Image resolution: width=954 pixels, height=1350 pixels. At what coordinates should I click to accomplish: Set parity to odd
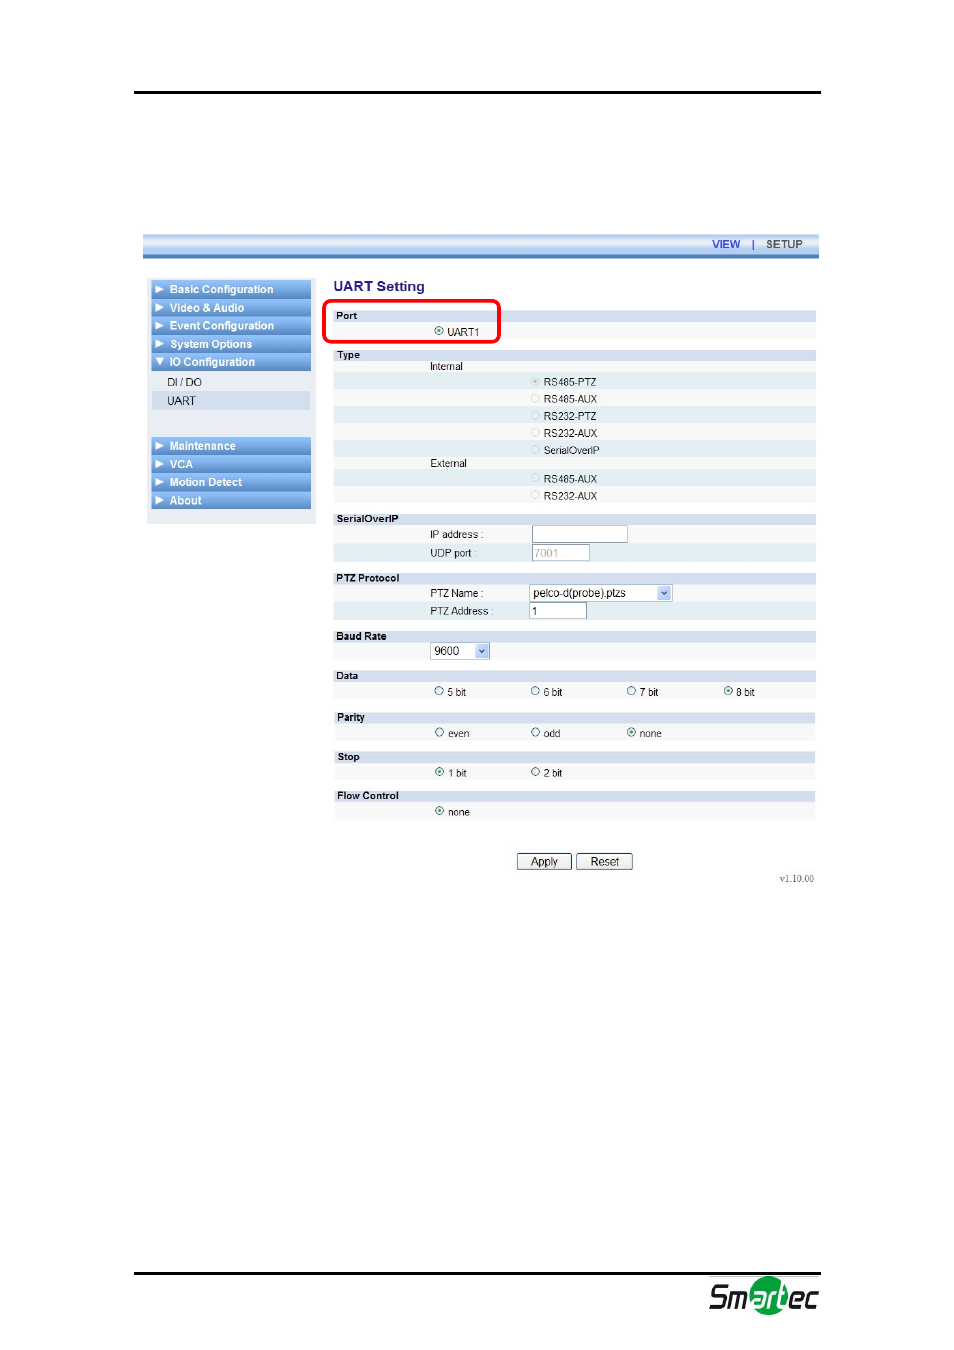pos(535,733)
